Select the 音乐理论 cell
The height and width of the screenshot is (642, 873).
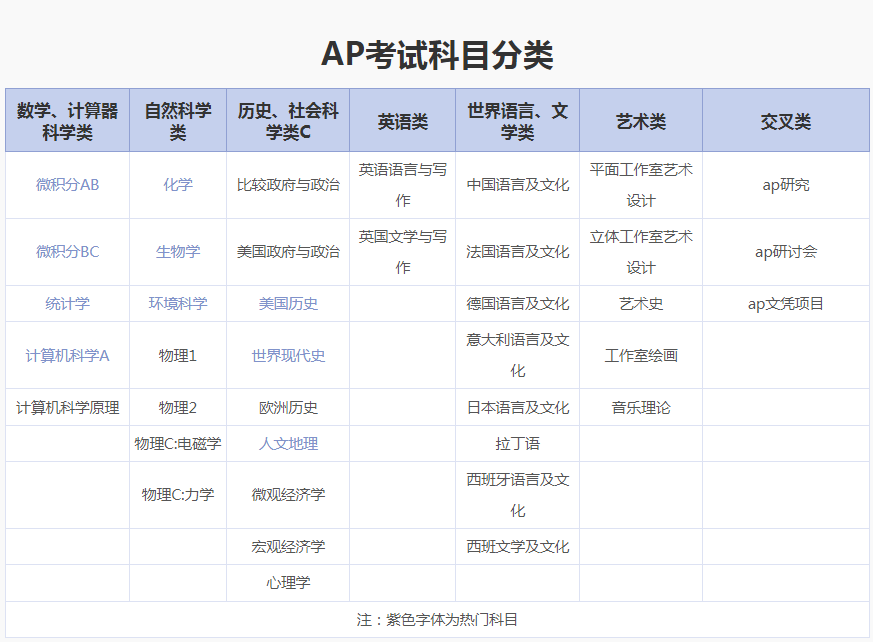point(641,408)
